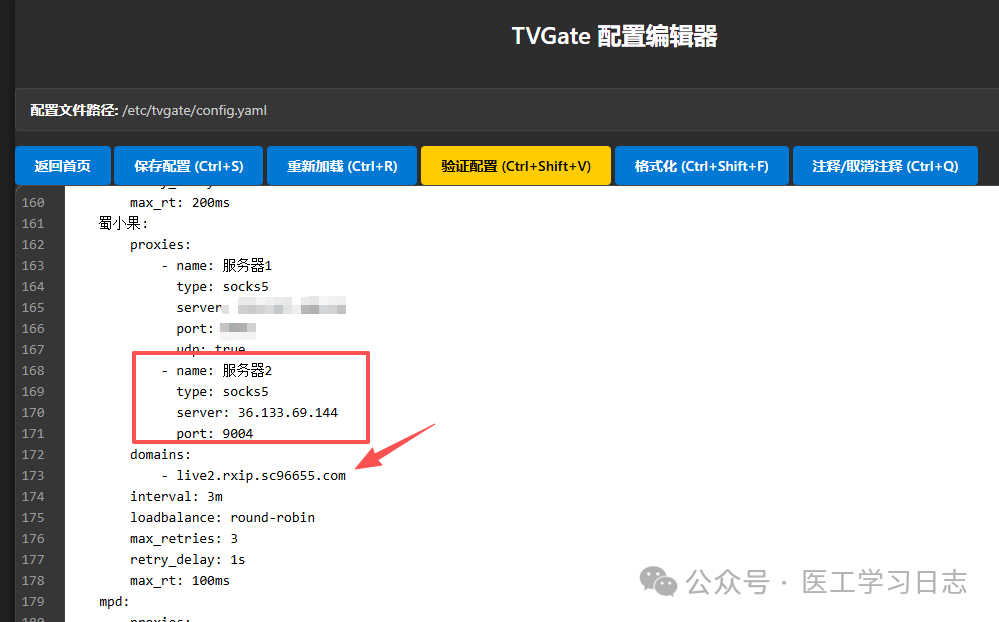Click the 返回首页 button

62,166
